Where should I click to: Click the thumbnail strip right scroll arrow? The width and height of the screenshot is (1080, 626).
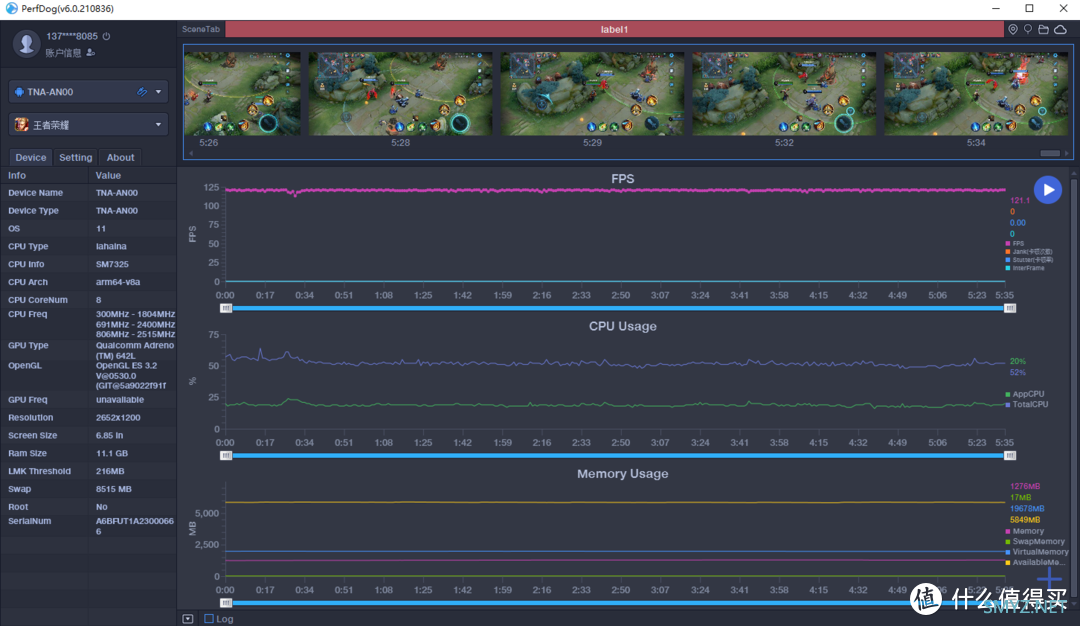1066,154
